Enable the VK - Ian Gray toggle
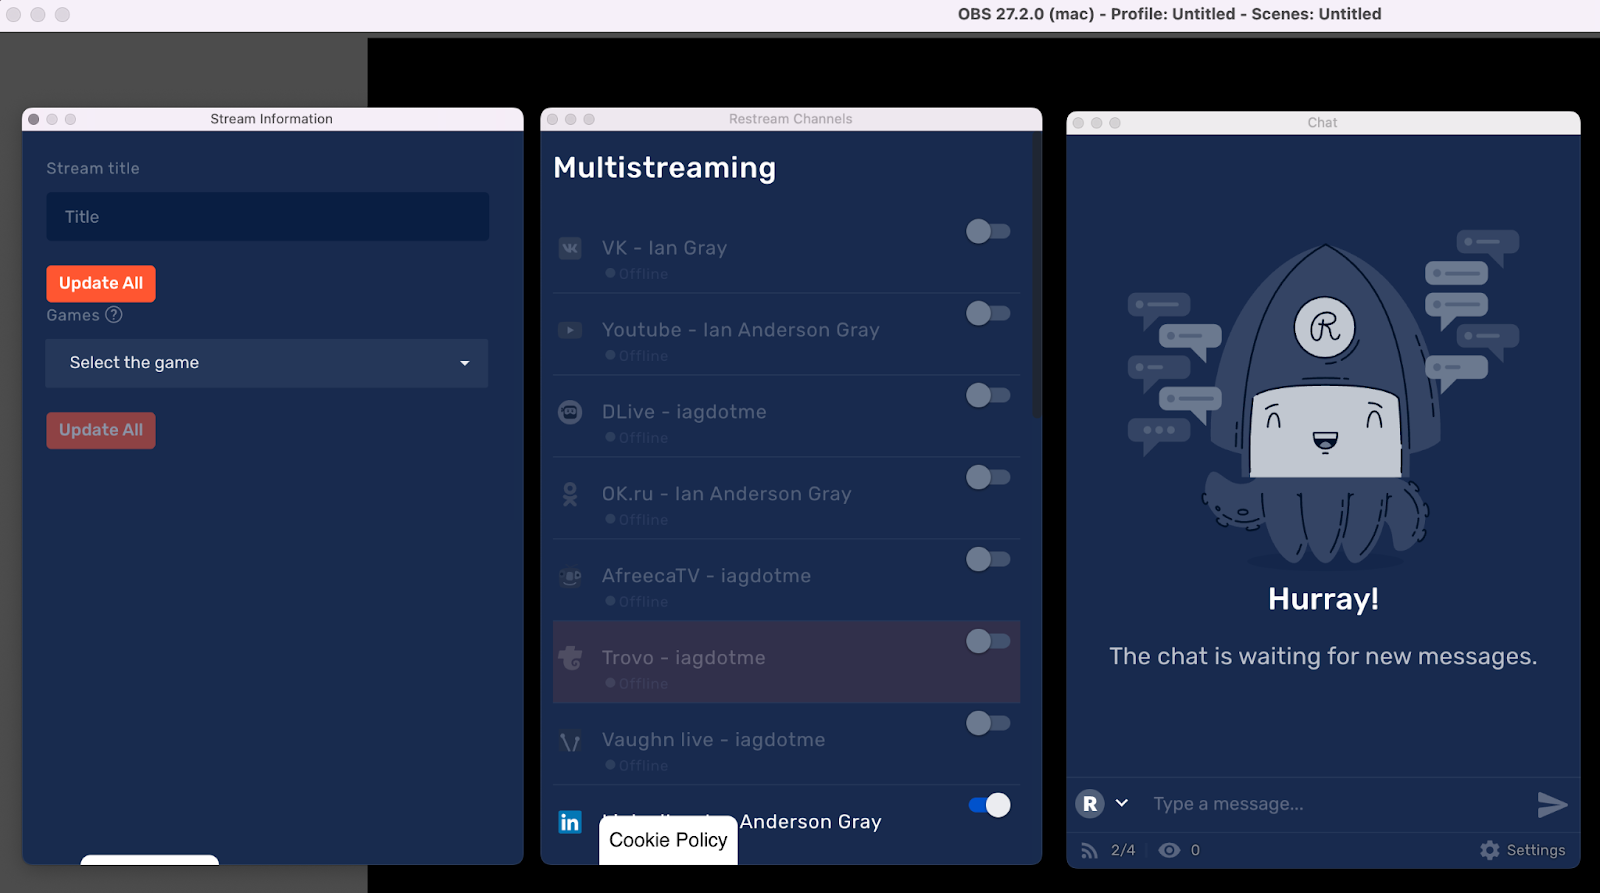 point(988,231)
